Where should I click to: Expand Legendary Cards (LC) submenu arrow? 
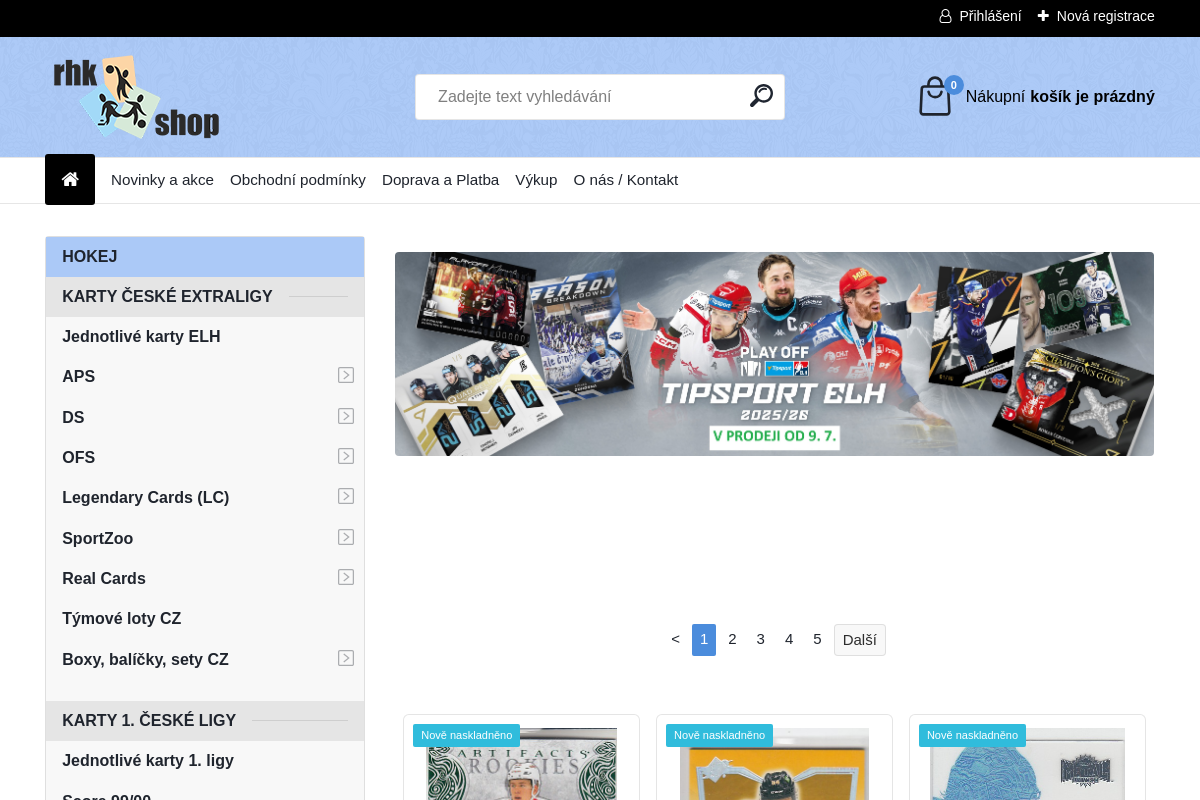pos(346,496)
